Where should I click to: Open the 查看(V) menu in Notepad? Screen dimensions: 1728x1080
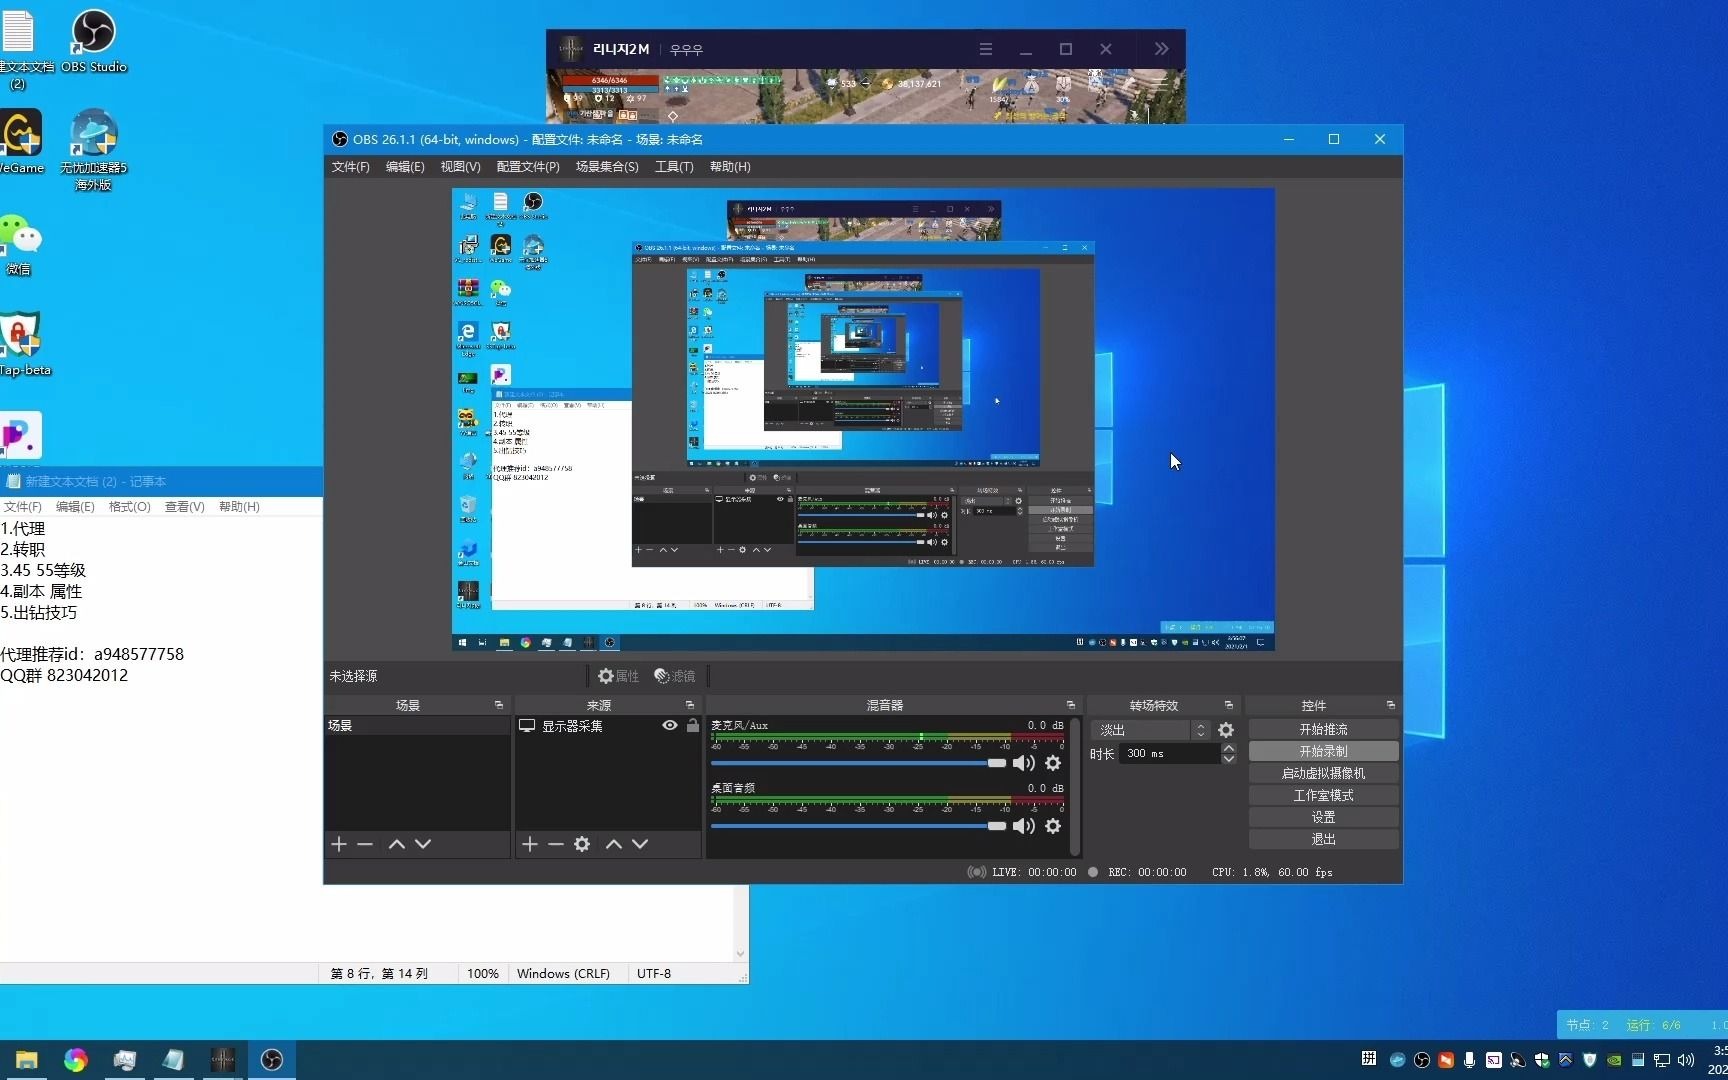pyautogui.click(x=185, y=507)
